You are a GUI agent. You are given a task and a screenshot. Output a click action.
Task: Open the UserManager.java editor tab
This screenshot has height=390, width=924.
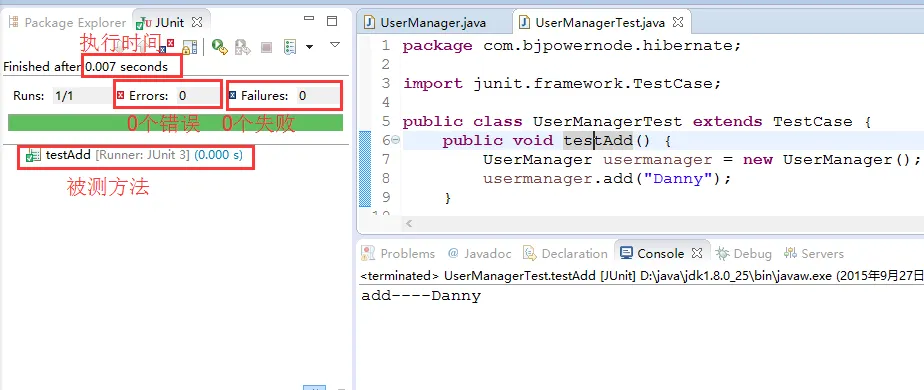tap(425, 22)
